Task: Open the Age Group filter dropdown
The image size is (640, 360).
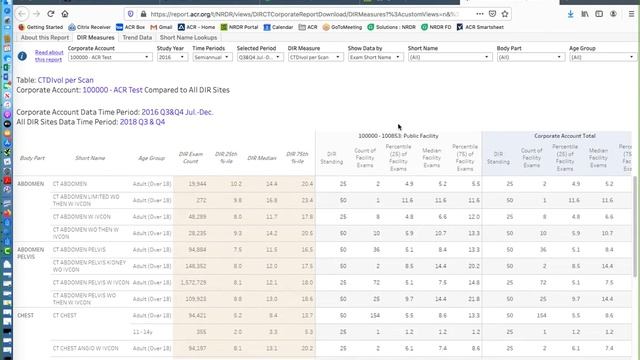Action: pyautogui.click(x=602, y=57)
